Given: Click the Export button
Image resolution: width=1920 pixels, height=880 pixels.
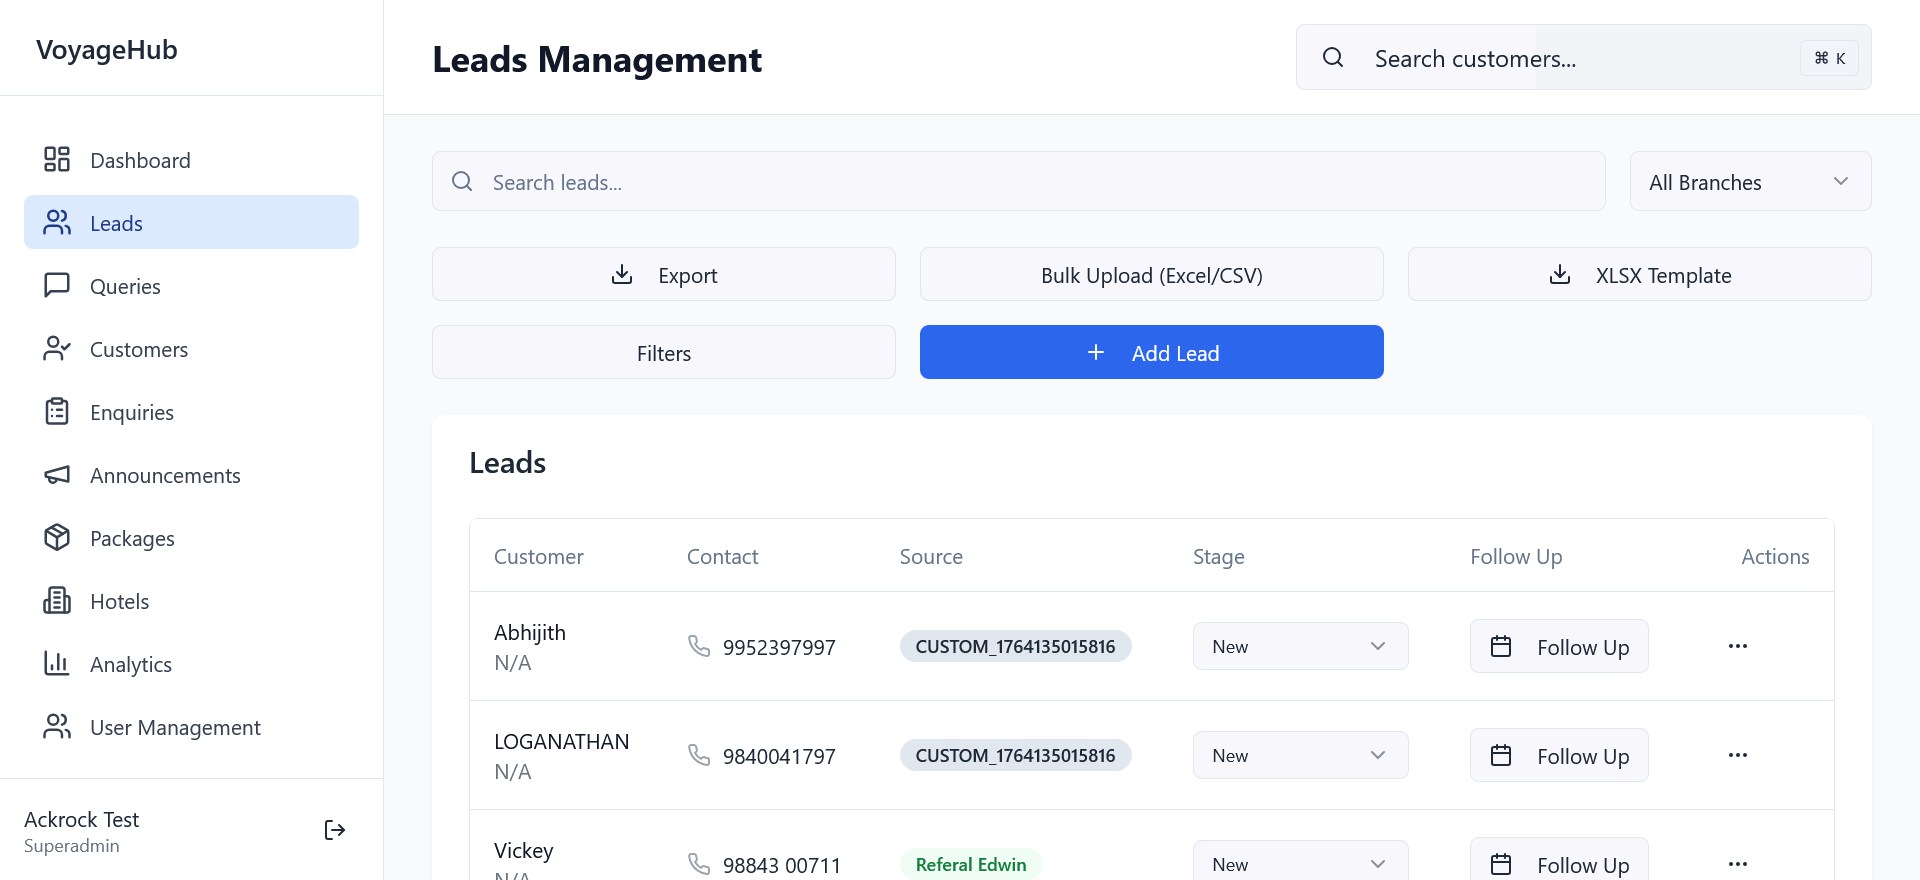Looking at the screenshot, I should (664, 274).
